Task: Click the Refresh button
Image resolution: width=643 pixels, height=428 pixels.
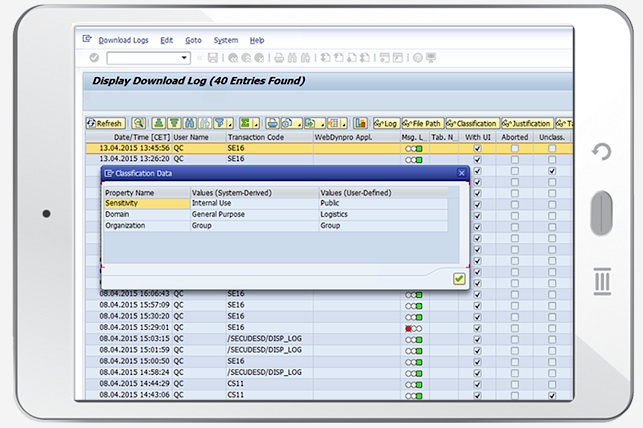Action: 105,123
